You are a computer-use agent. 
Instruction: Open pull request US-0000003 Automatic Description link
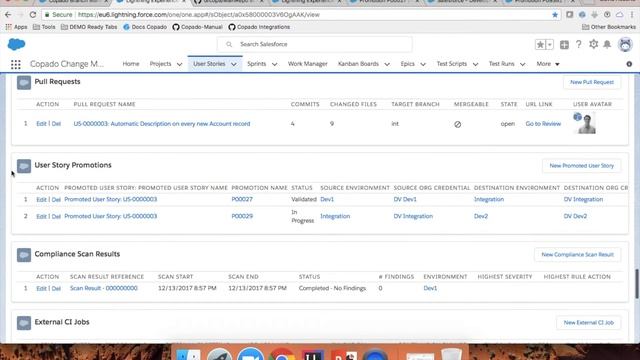point(162,124)
